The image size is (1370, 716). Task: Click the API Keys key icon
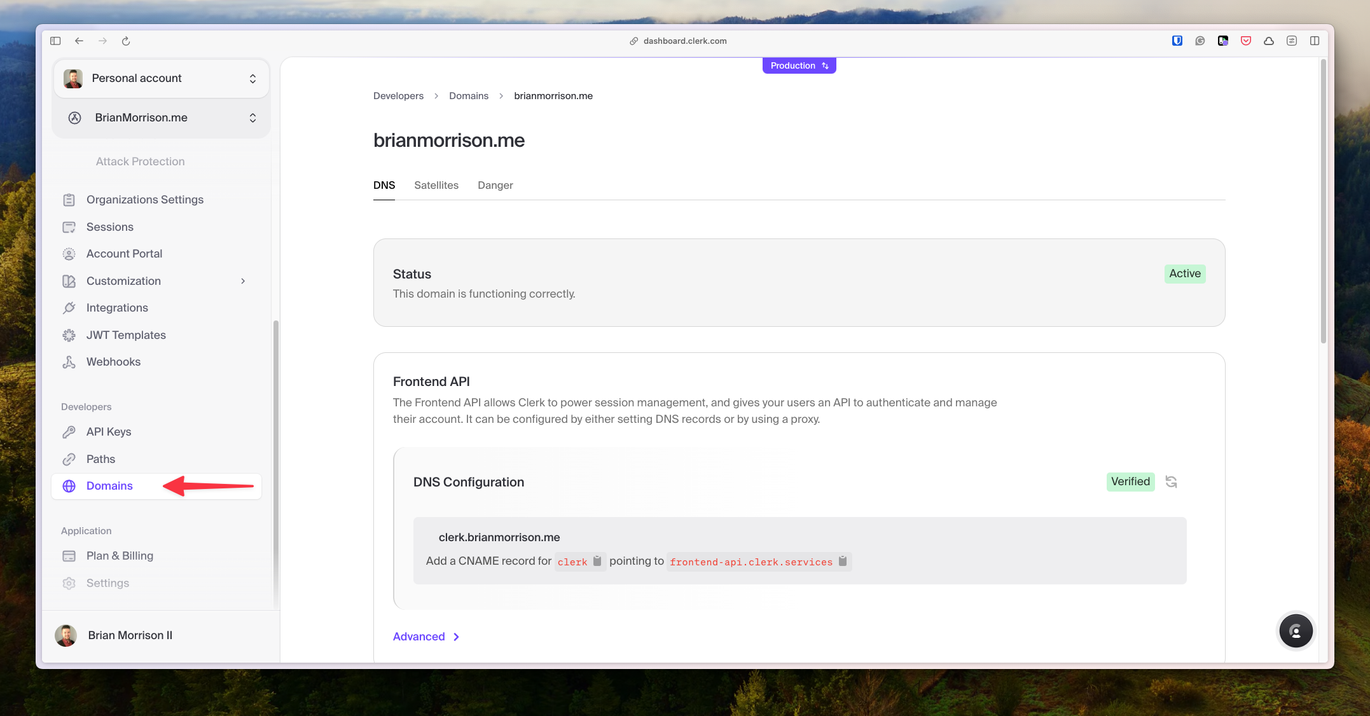(69, 432)
